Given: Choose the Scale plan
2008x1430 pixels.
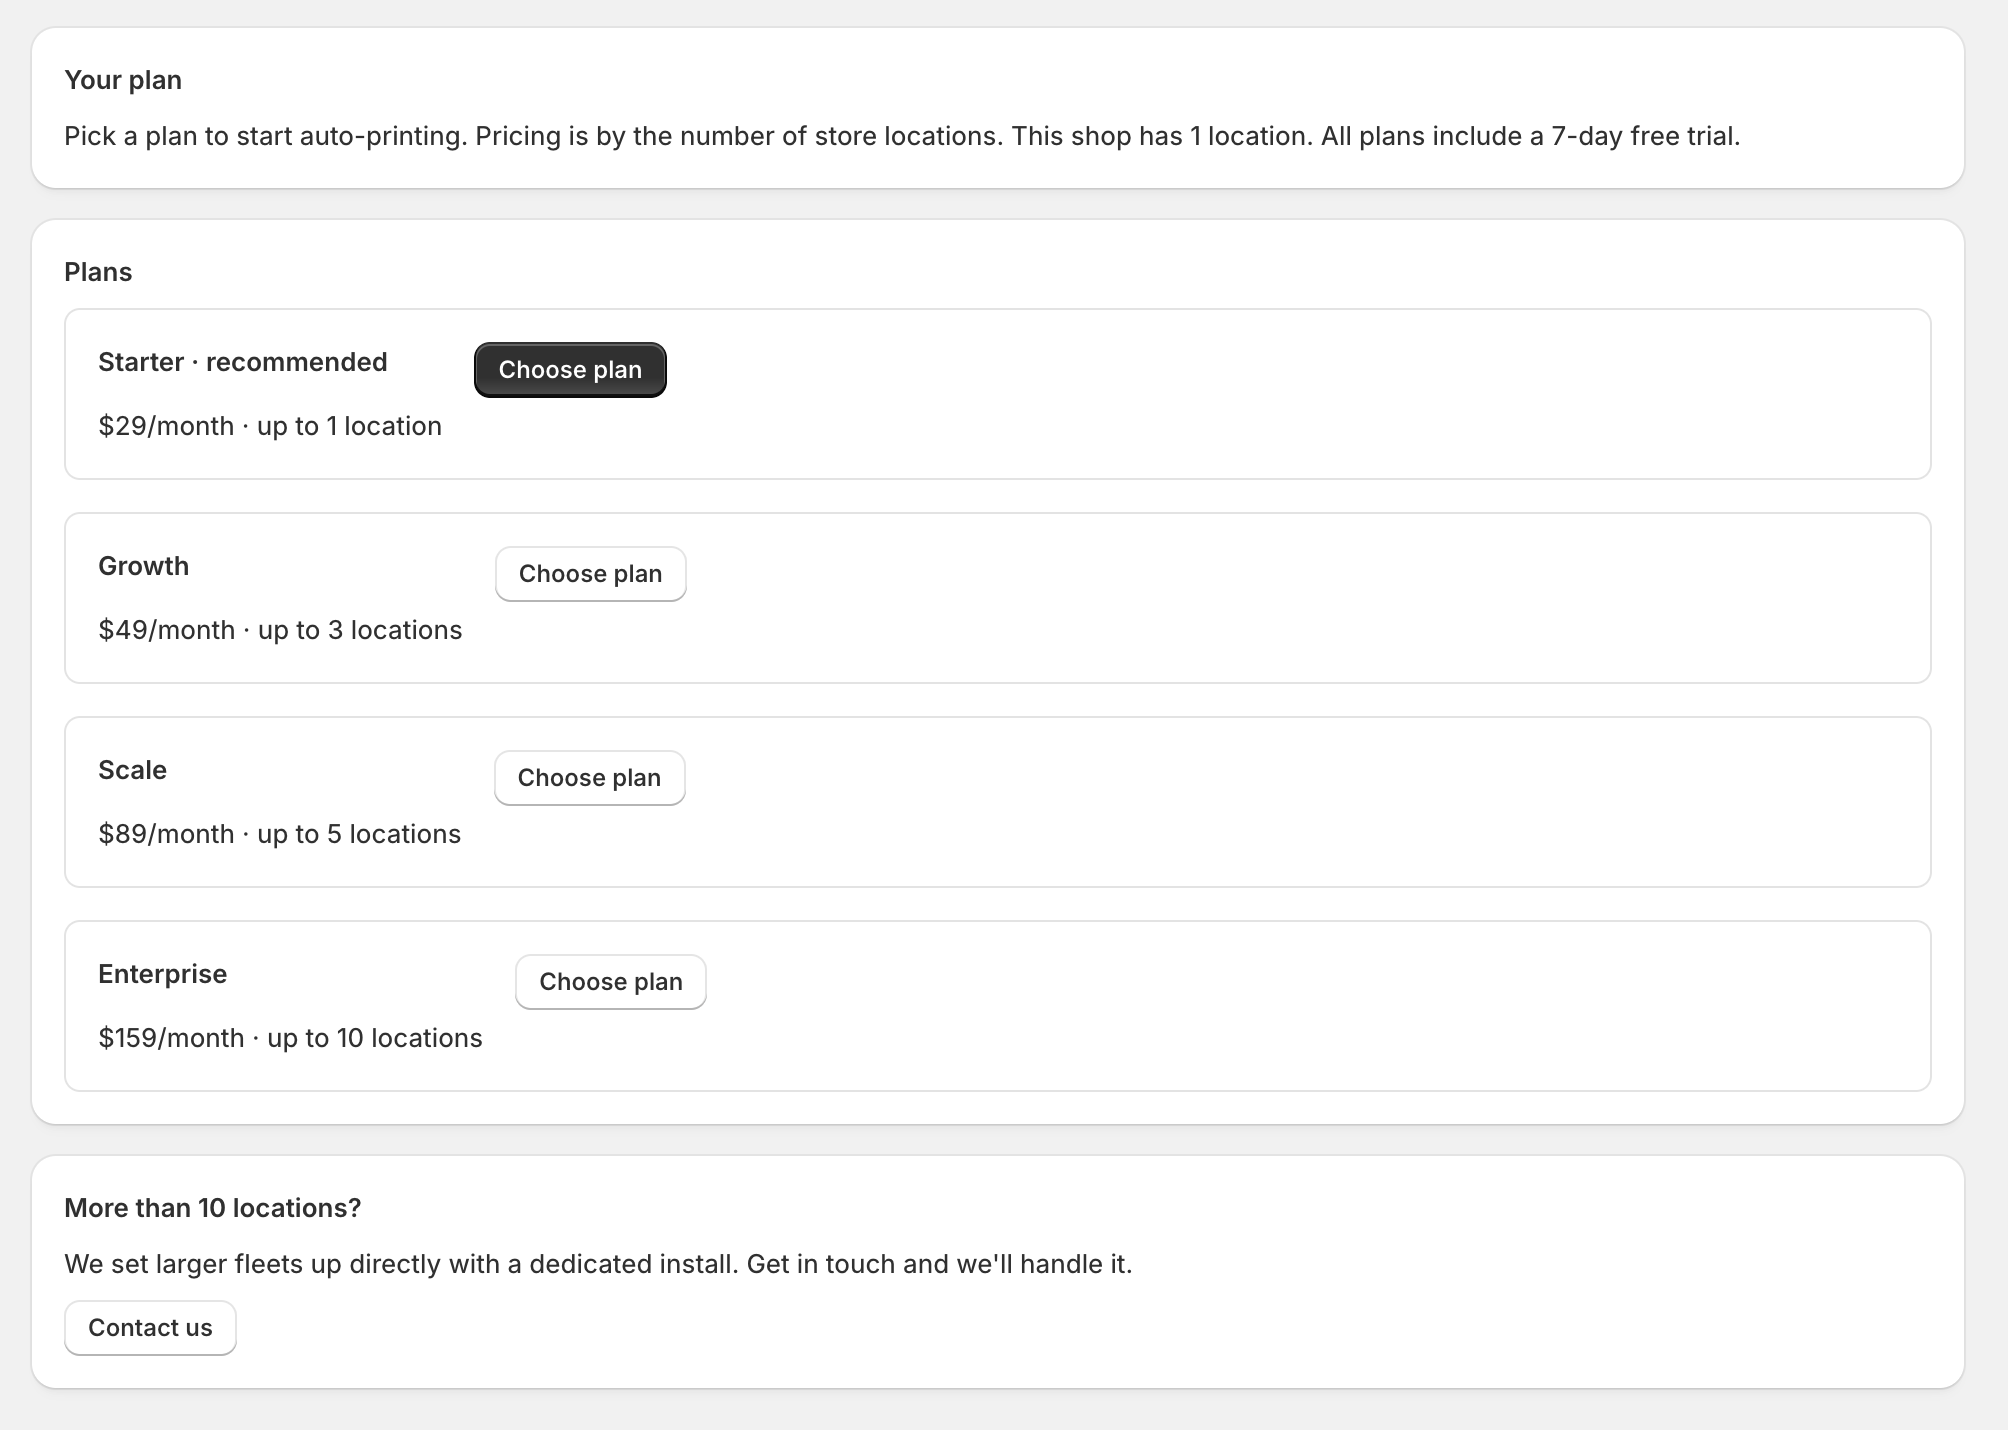Looking at the screenshot, I should 589,778.
